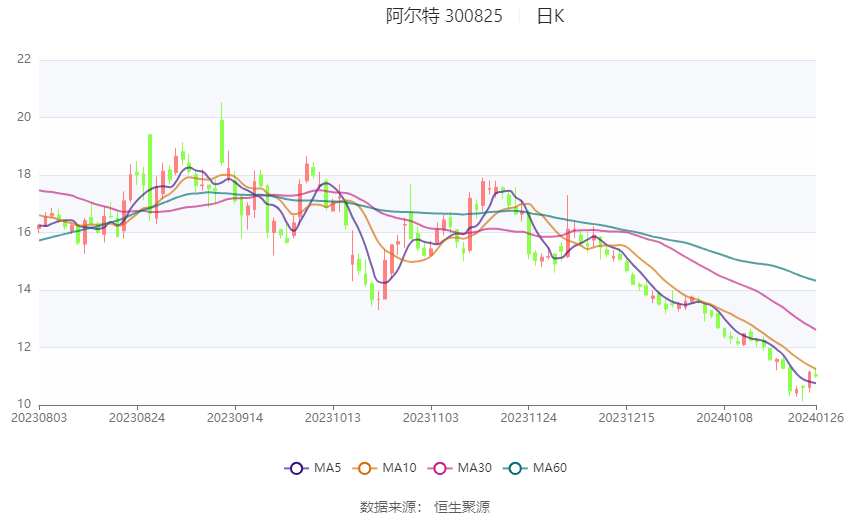Click the data source 恒生聚源 text
850x517 pixels.
coord(462,507)
